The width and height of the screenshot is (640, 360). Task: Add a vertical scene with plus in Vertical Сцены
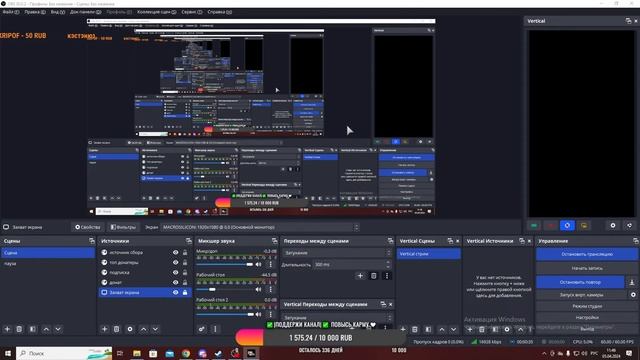coord(403,329)
